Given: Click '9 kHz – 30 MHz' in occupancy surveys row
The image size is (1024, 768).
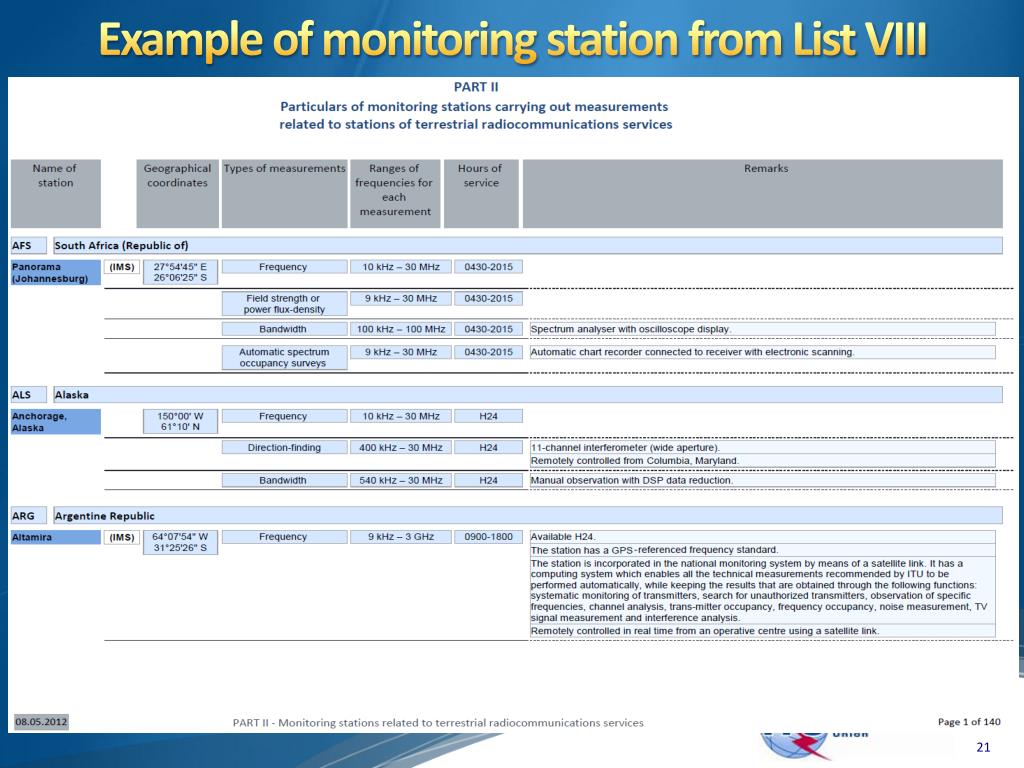Looking at the screenshot, I should pyautogui.click(x=401, y=352).
